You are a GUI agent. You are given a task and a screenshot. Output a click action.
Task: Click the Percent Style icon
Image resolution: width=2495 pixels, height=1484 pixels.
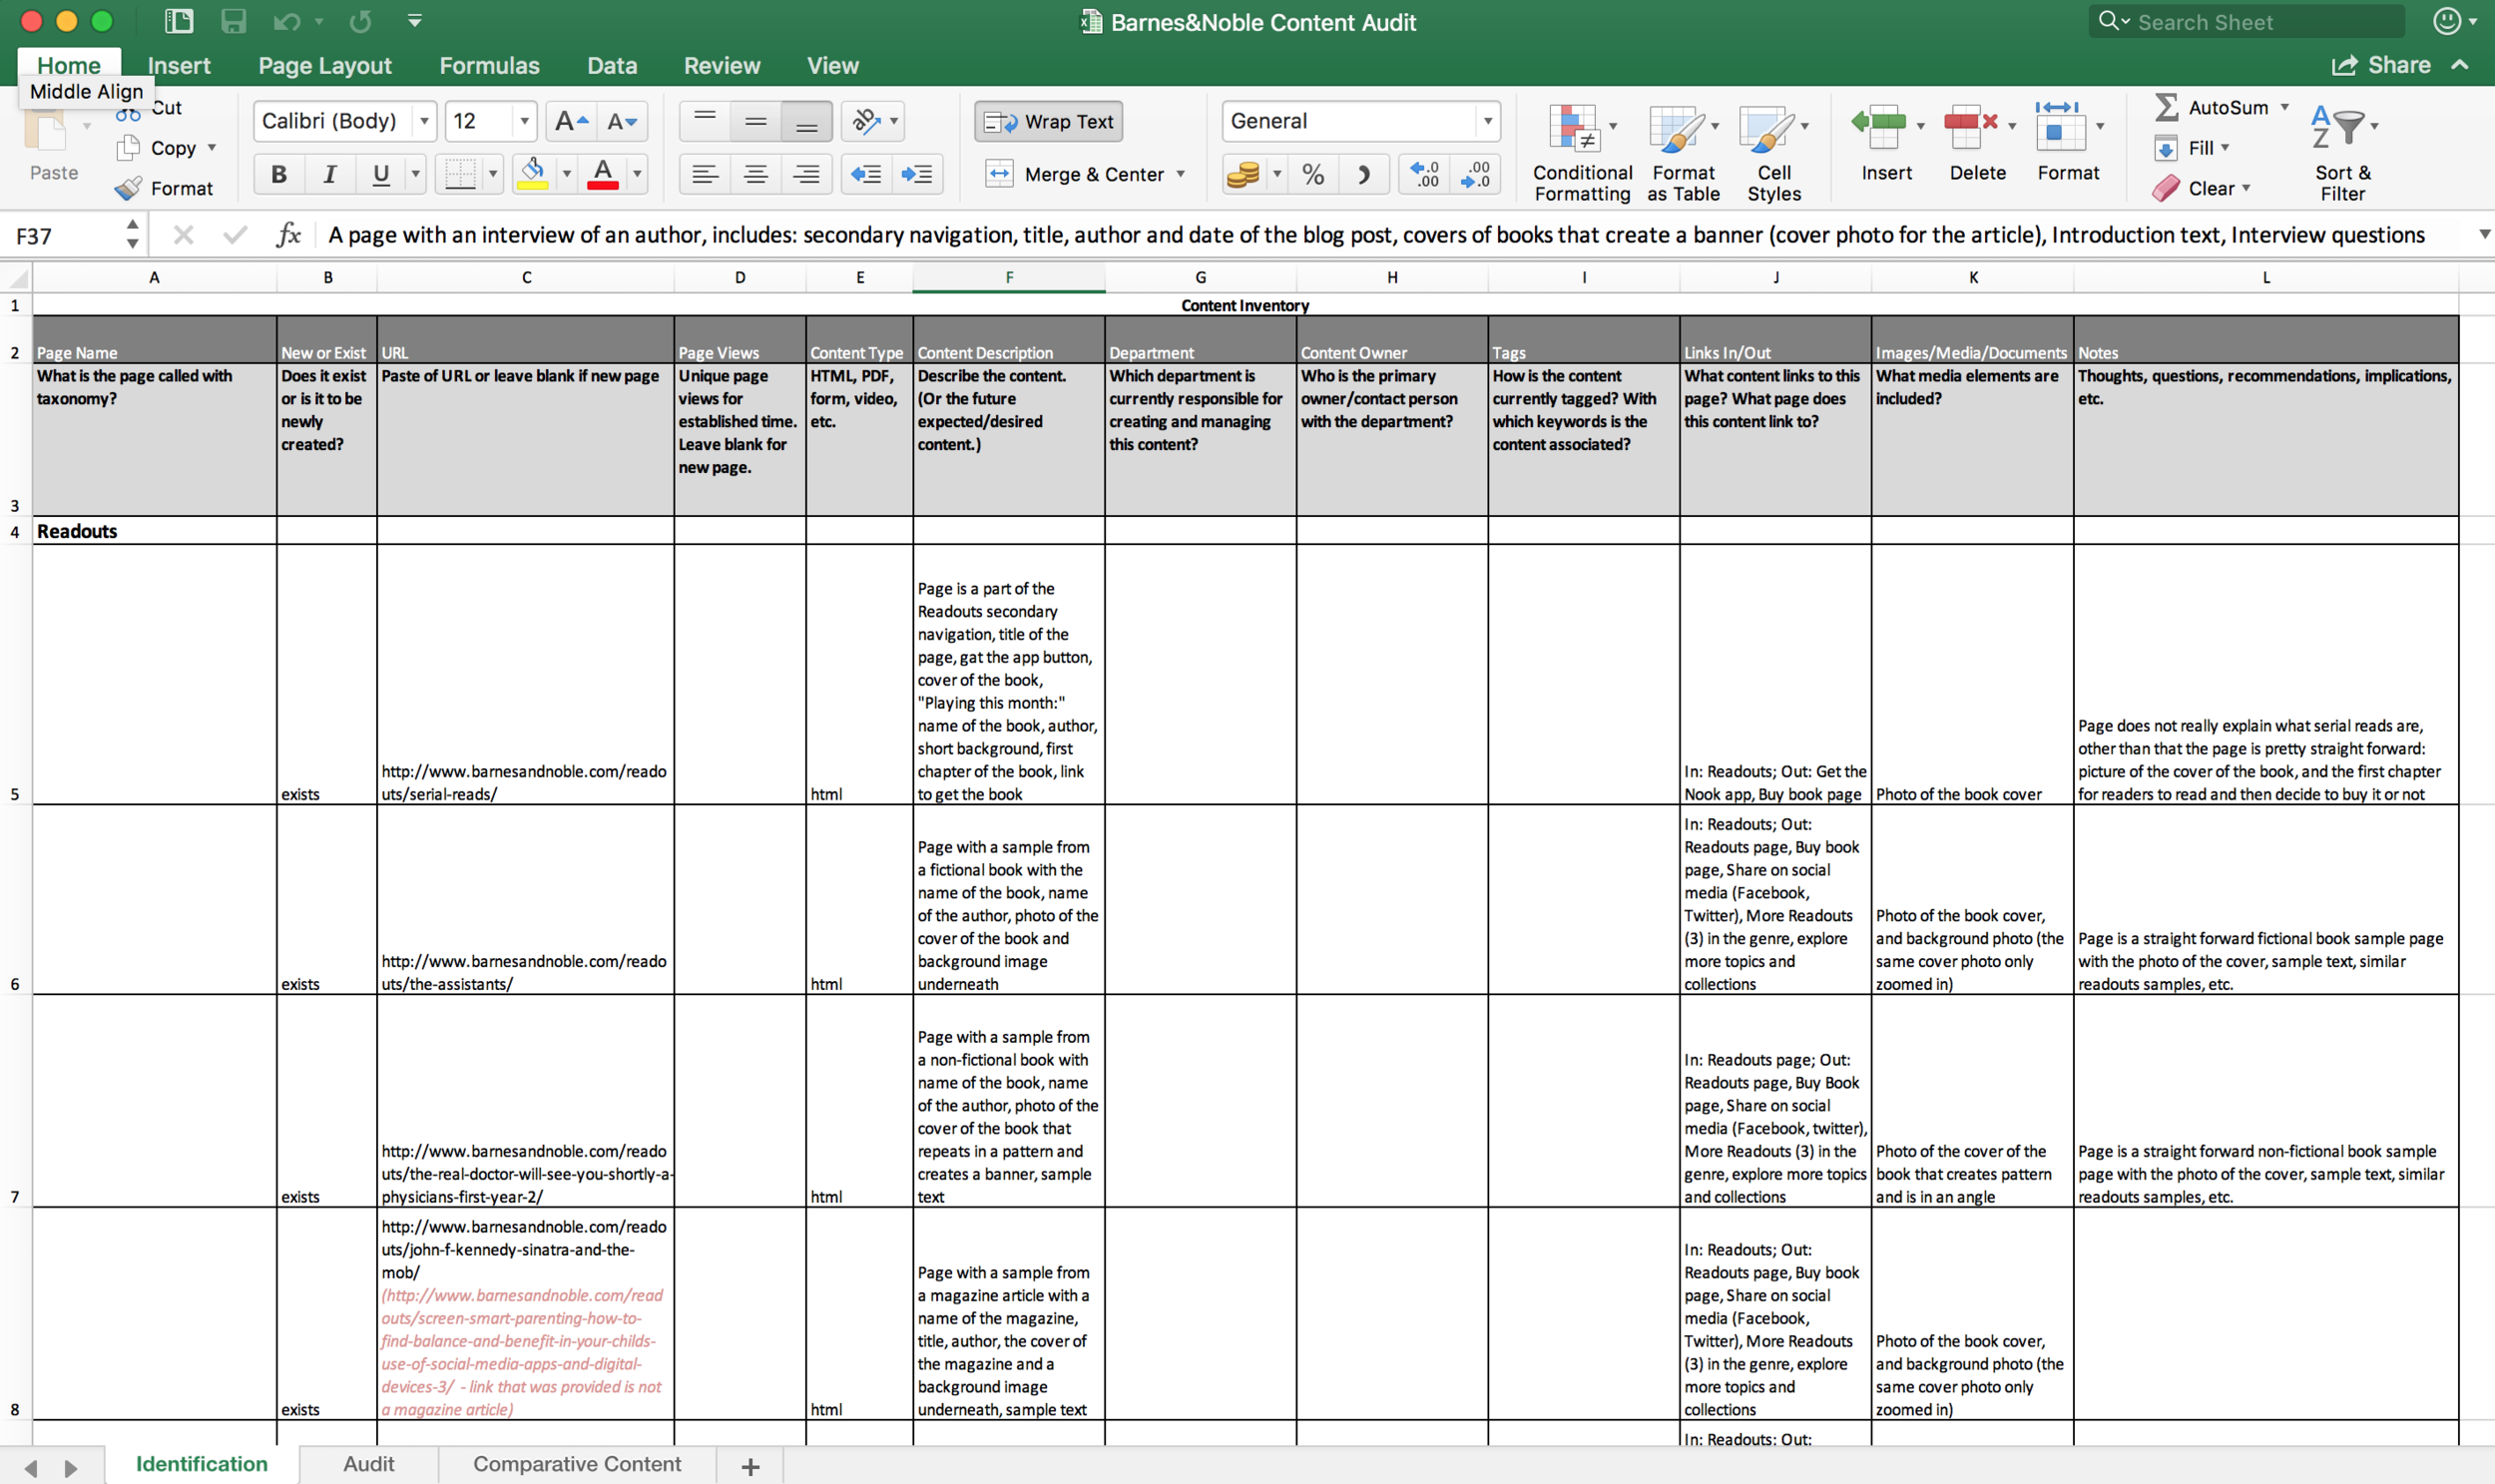[x=1313, y=175]
